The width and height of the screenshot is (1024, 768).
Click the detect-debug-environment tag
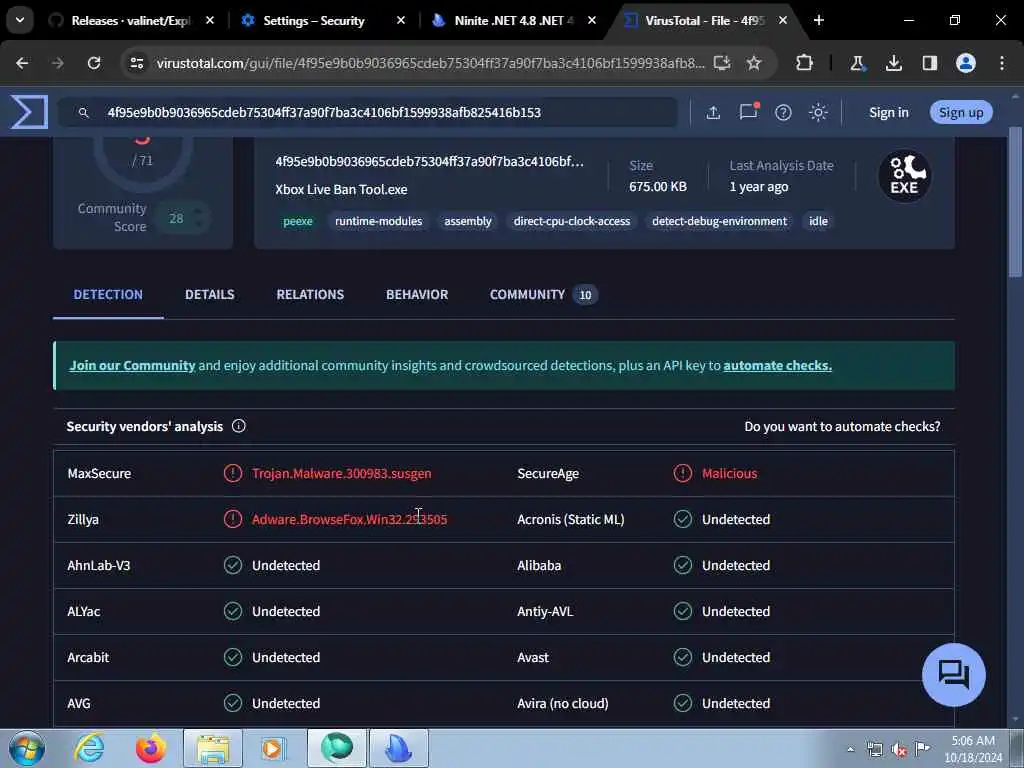pyautogui.click(x=719, y=221)
